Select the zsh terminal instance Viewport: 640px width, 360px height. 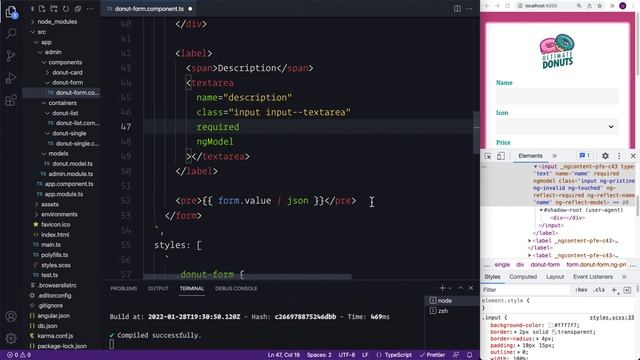[x=442, y=311]
